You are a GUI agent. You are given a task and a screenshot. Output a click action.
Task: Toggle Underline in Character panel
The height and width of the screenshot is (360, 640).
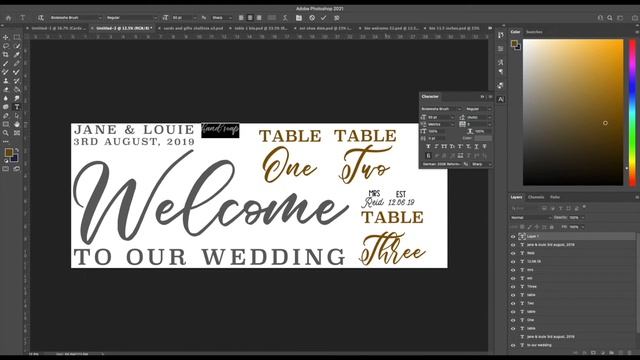(x=476, y=146)
